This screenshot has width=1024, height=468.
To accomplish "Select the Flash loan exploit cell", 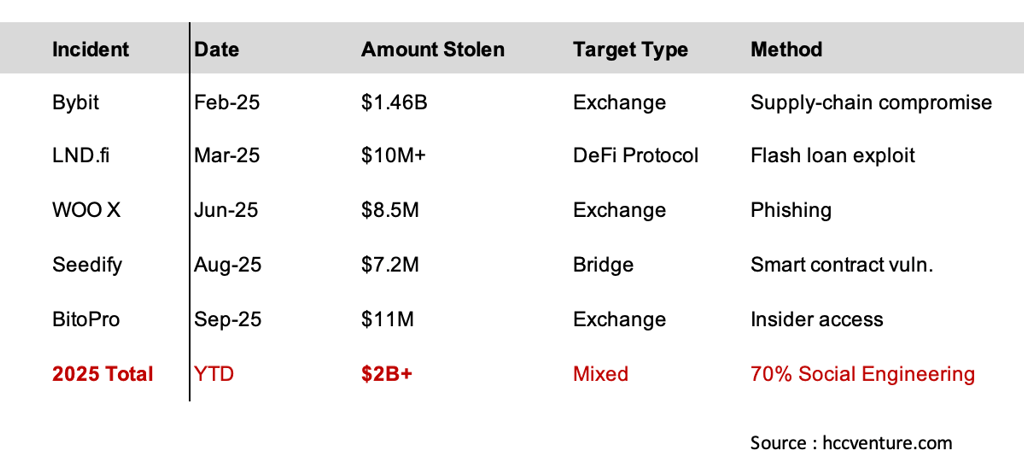I will [833, 156].
